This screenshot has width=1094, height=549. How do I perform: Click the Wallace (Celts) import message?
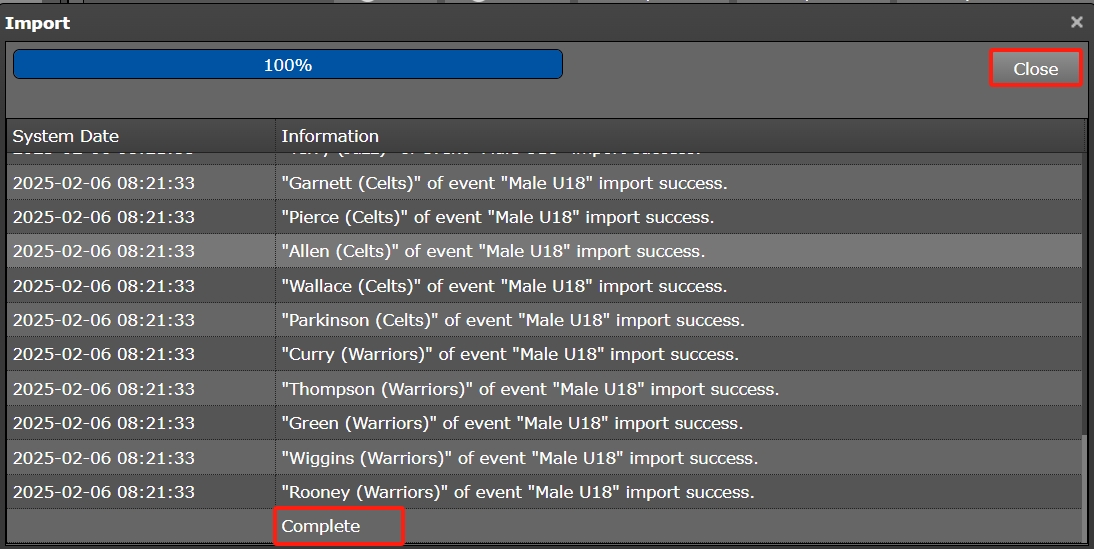504,286
